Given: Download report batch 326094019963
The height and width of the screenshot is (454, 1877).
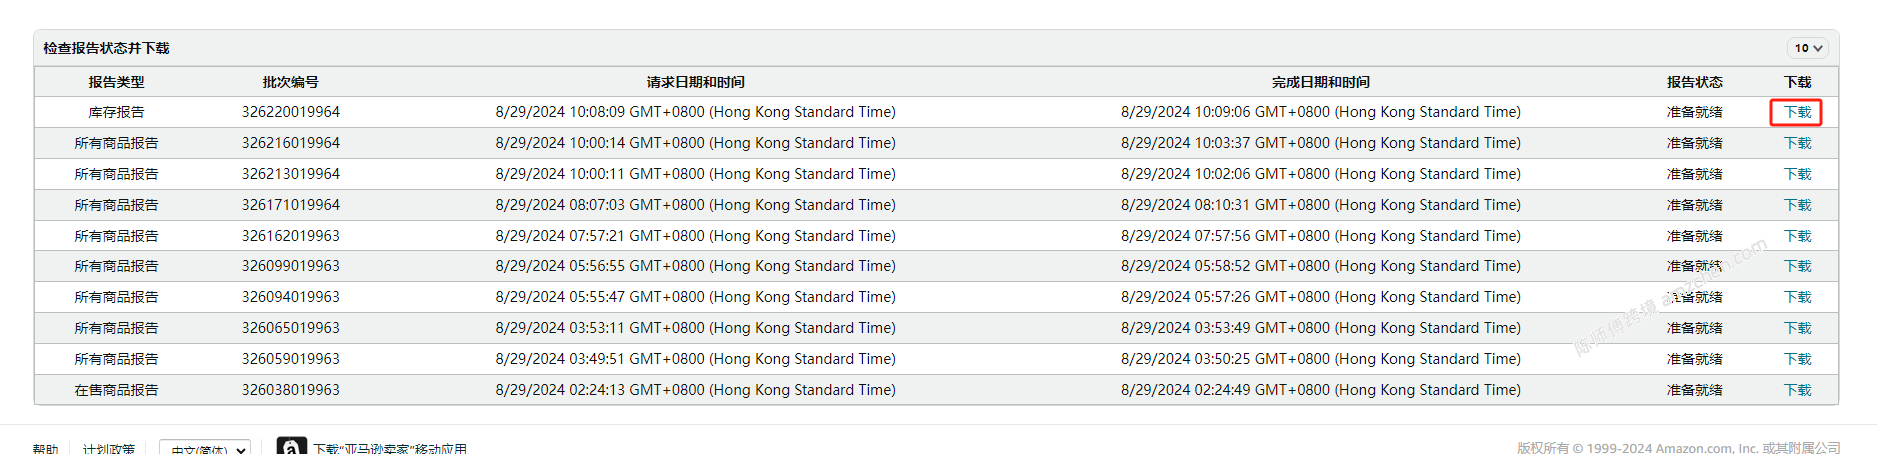Looking at the screenshot, I should (1797, 297).
